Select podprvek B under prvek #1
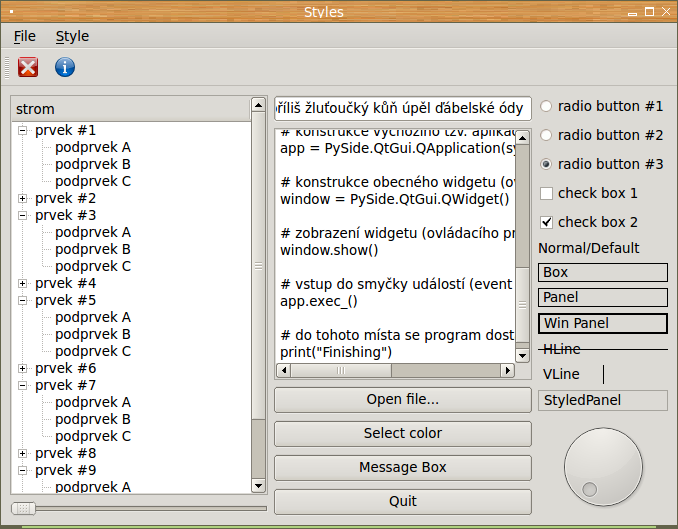Image resolution: width=678 pixels, height=529 pixels. (x=93, y=164)
